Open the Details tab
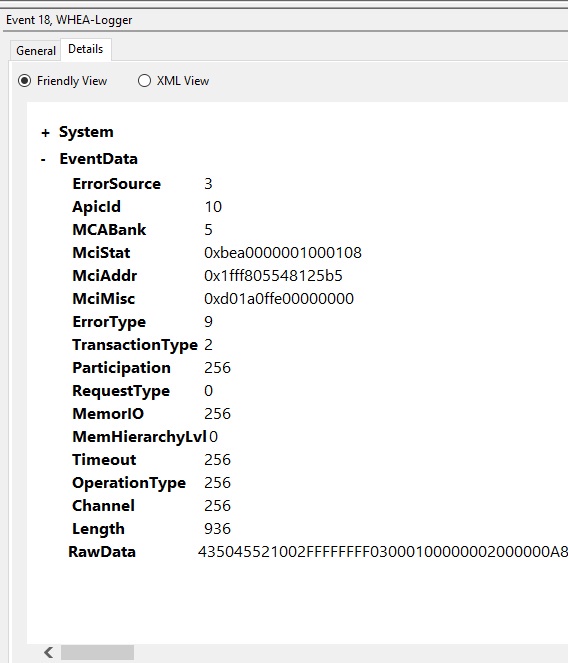The image size is (568, 663). point(86,49)
